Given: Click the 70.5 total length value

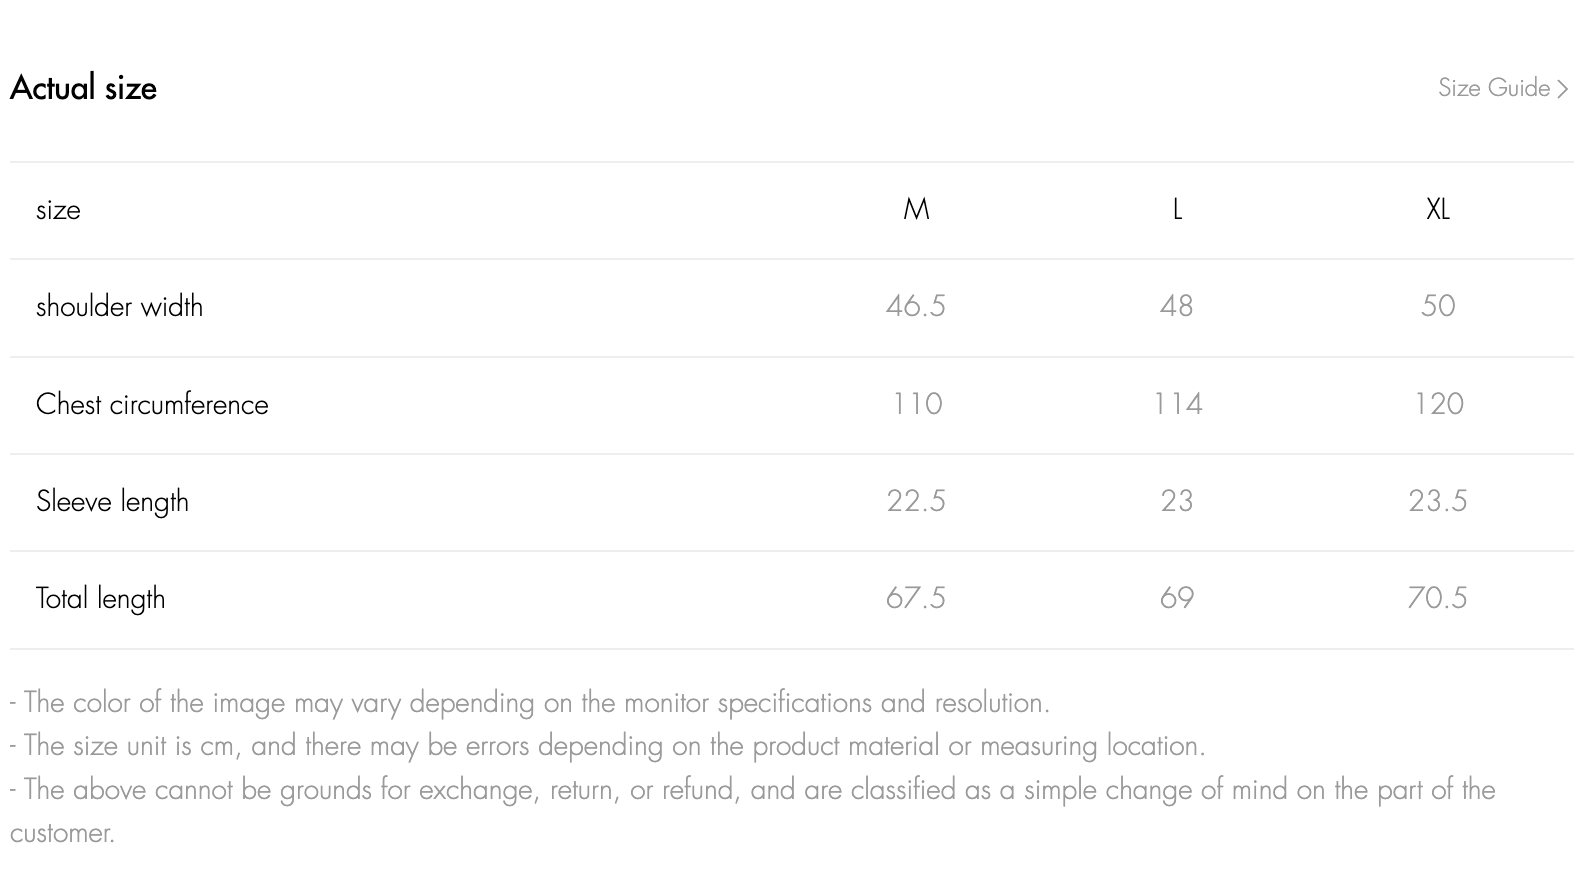Looking at the screenshot, I should (1437, 598).
